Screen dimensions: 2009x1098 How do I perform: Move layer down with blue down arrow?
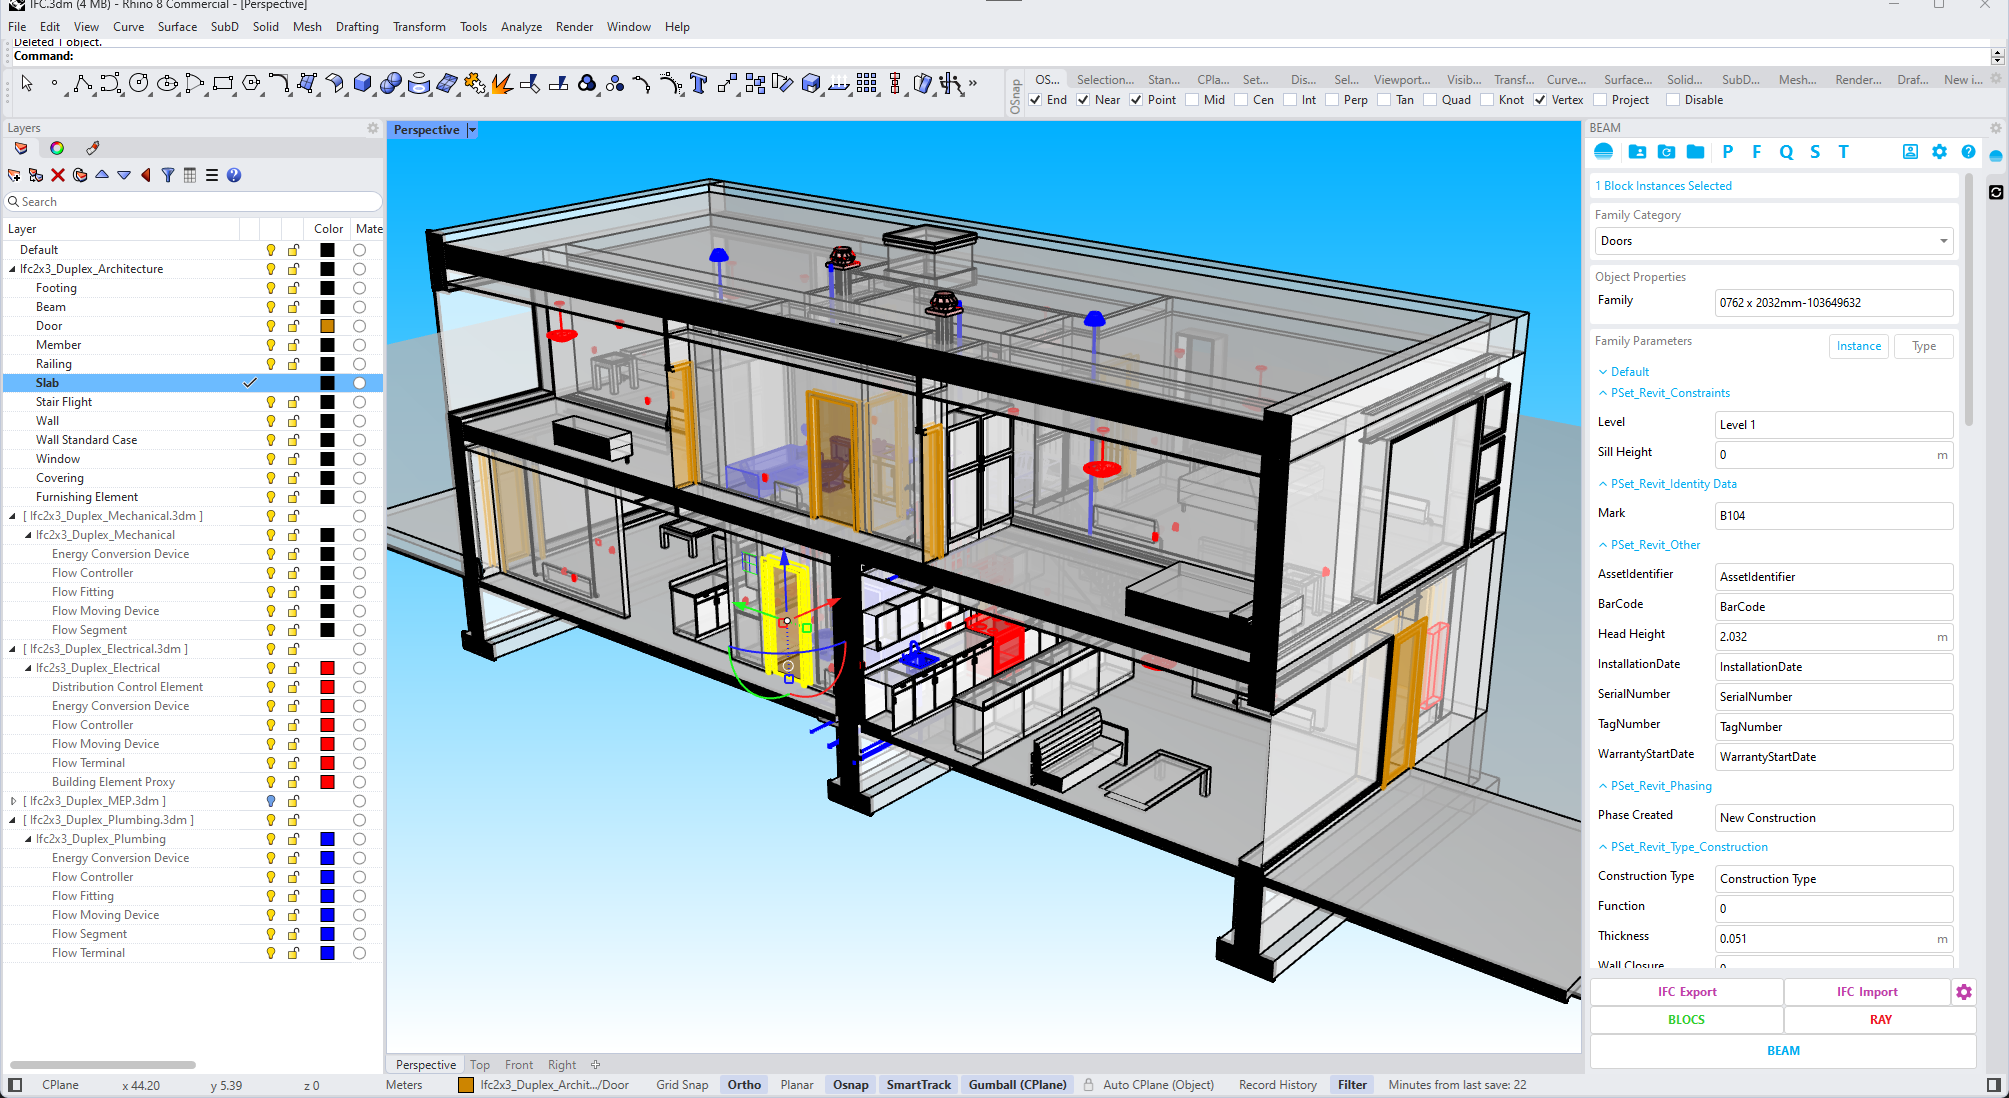[x=124, y=175]
